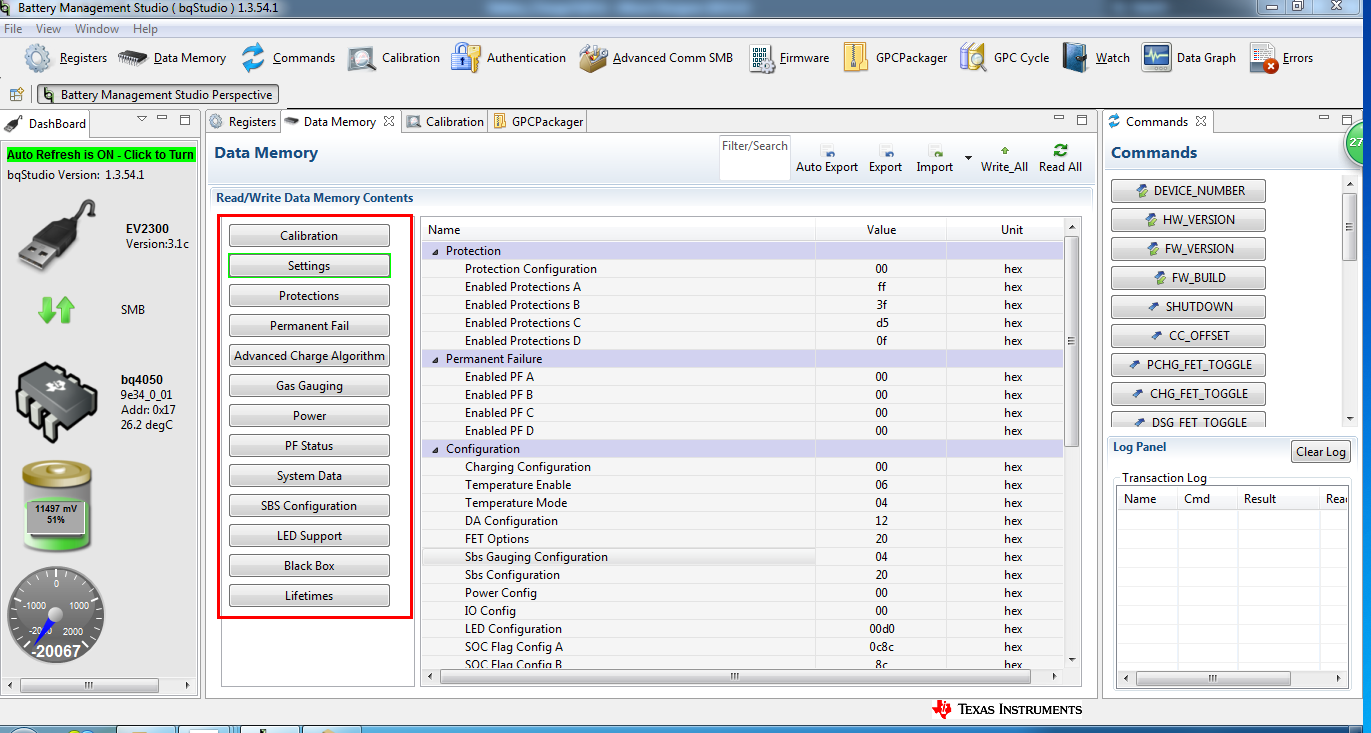Image resolution: width=1371 pixels, height=733 pixels.
Task: Collapse the Permanent Failure group
Action: tap(435, 359)
